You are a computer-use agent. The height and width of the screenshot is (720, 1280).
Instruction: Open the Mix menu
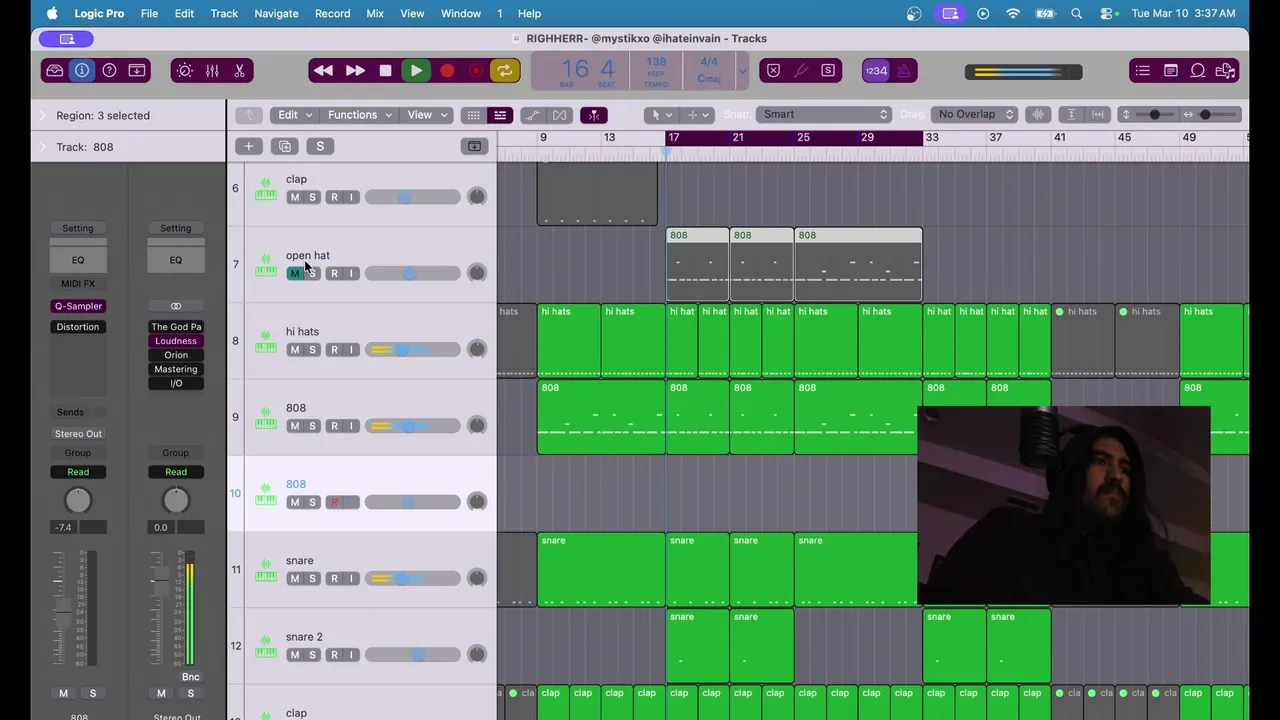click(x=375, y=13)
